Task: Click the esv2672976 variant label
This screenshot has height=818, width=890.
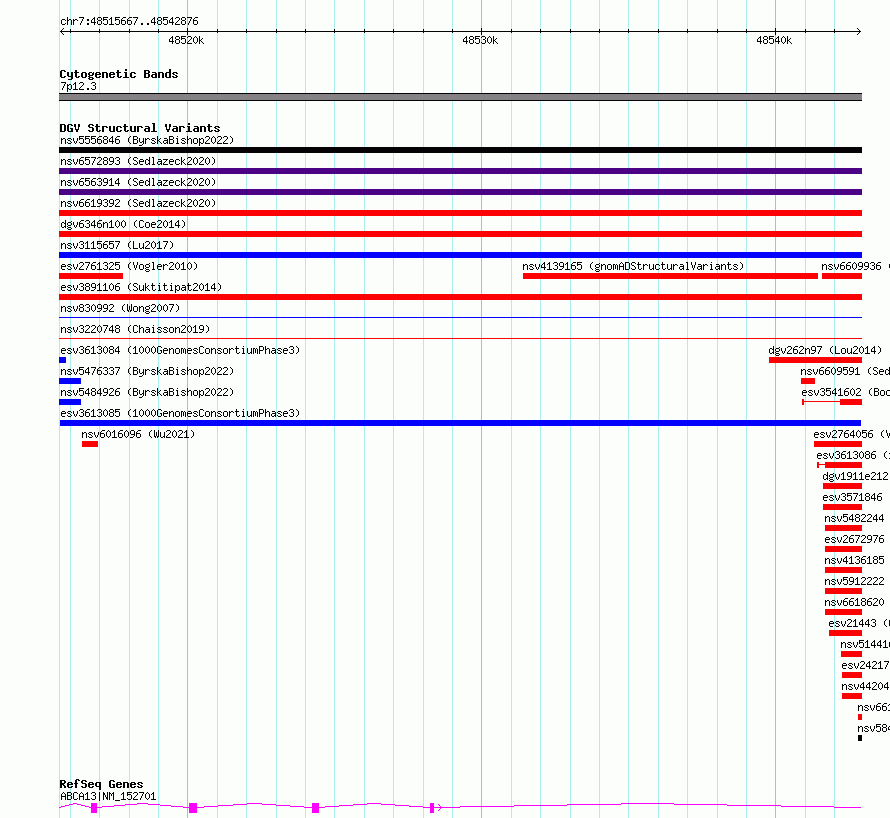Action: tap(854, 539)
